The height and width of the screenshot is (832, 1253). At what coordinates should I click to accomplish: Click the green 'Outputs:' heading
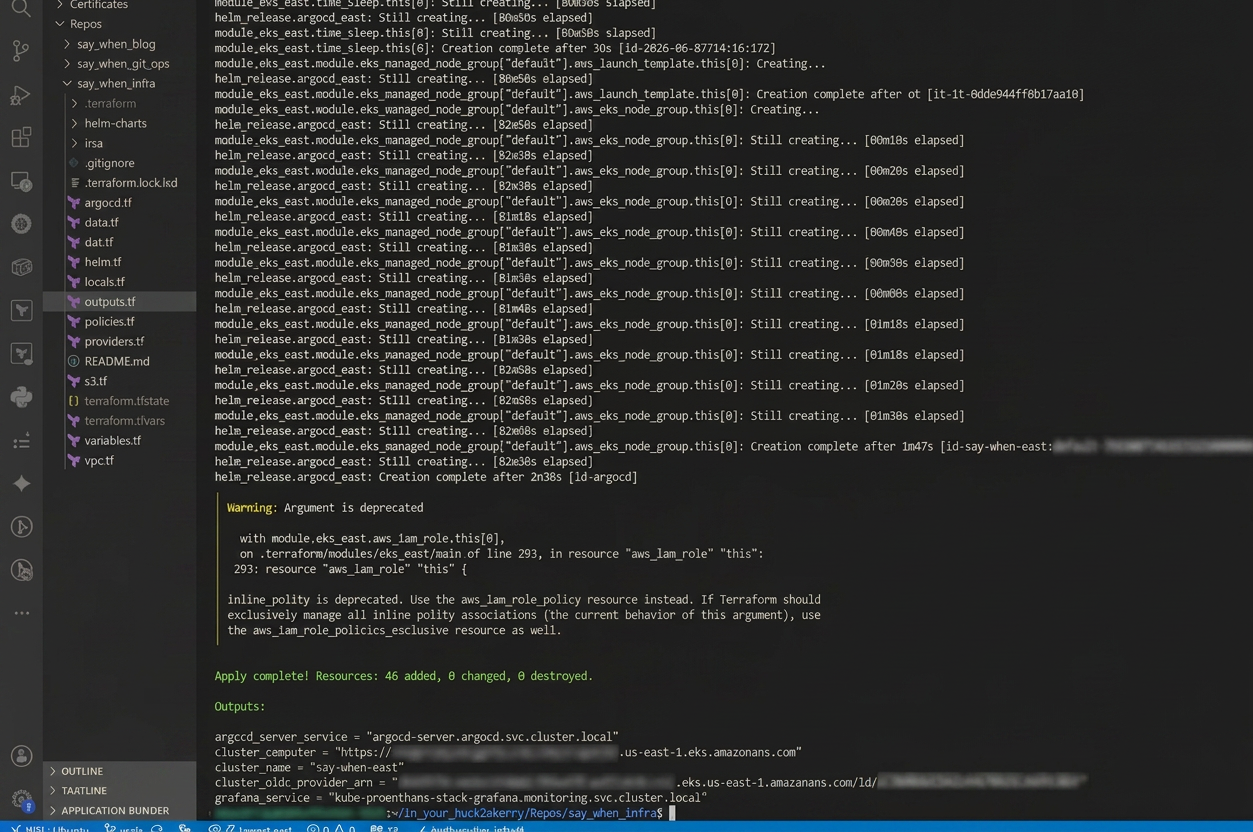pos(240,707)
